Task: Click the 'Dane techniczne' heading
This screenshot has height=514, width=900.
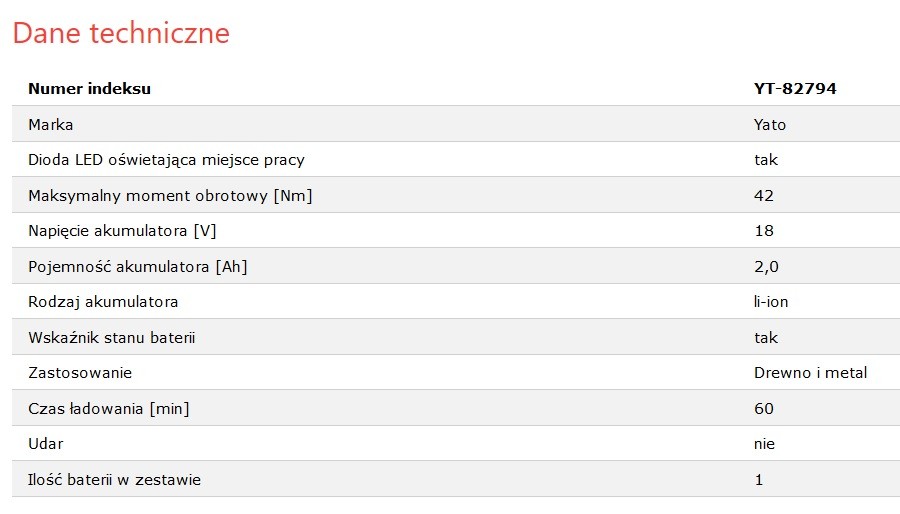Action: pyautogui.click(x=121, y=33)
